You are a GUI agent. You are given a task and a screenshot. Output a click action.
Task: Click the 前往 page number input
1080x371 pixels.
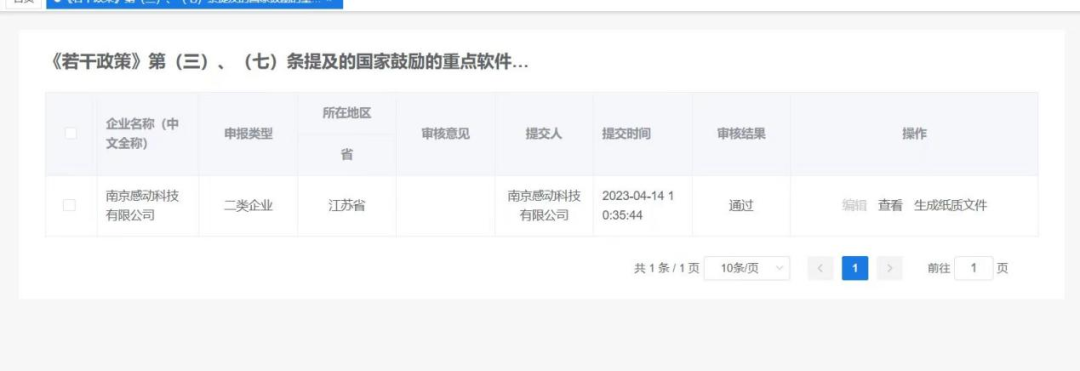(973, 268)
